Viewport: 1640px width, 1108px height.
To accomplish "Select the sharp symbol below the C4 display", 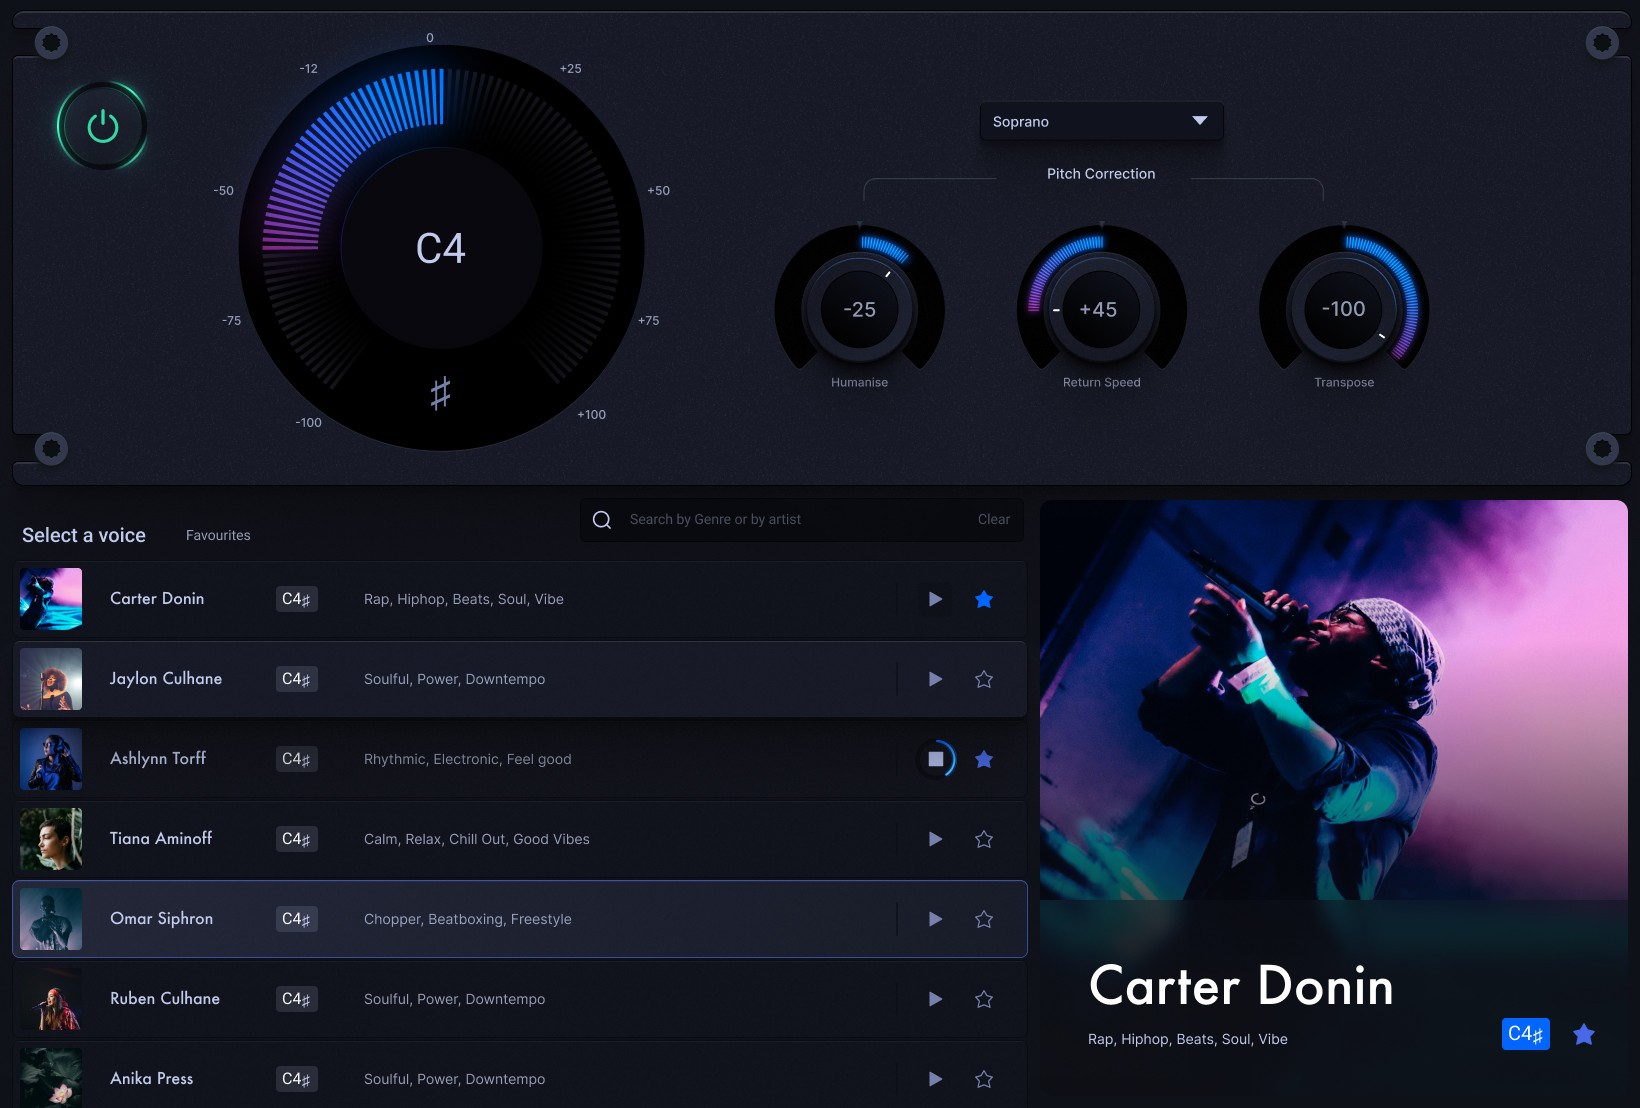I will pyautogui.click(x=440, y=394).
